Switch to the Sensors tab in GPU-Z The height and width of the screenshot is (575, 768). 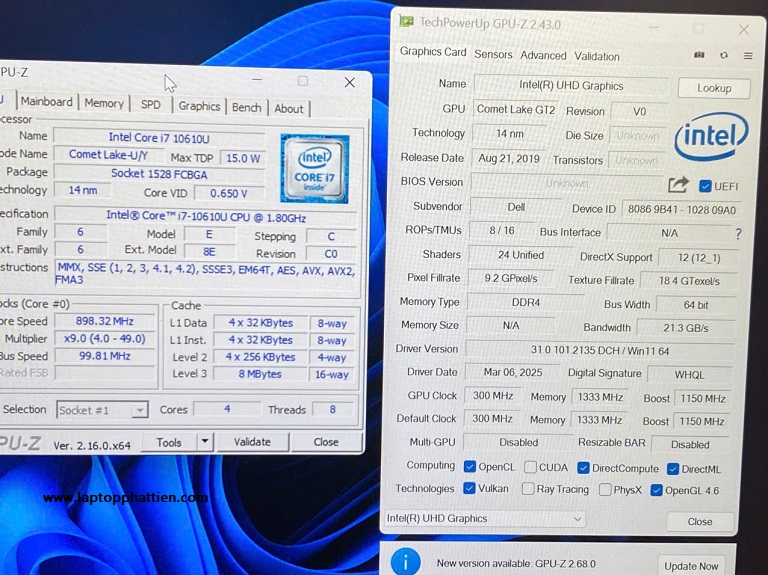[493, 55]
